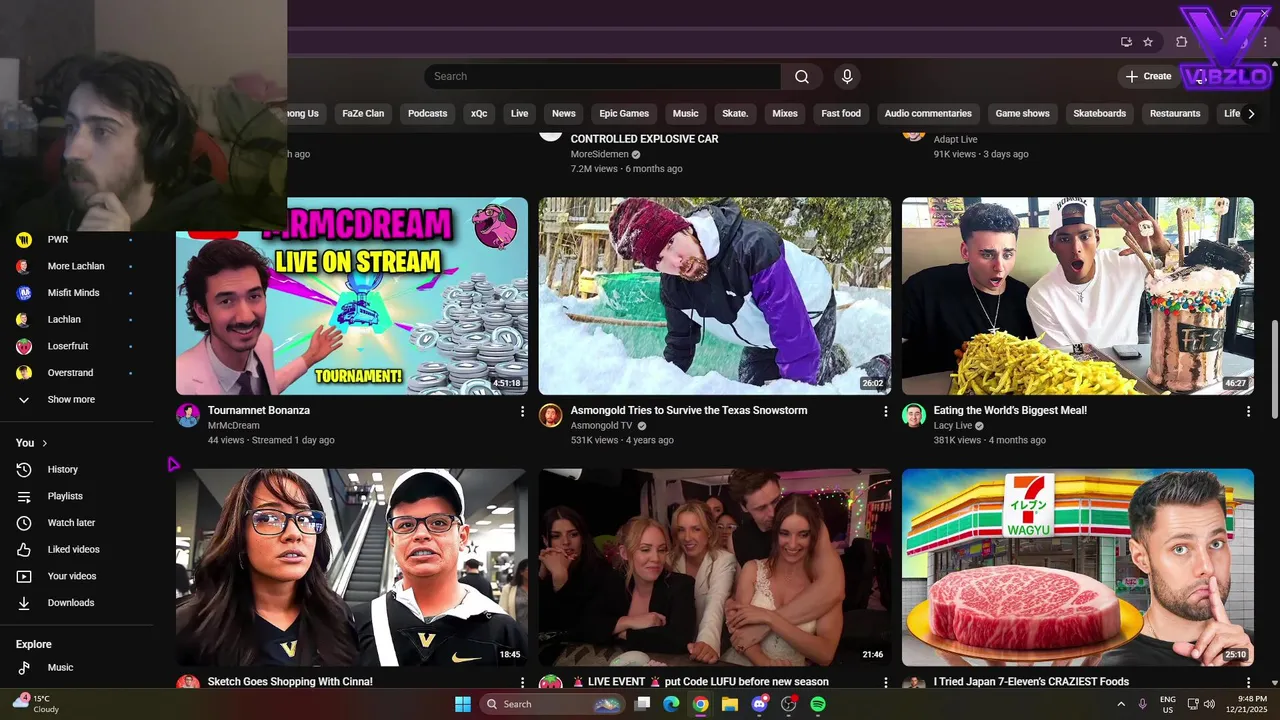This screenshot has width=1280, height=720.
Task: Bookmark this page with the star icon
Action: pos(1148,42)
